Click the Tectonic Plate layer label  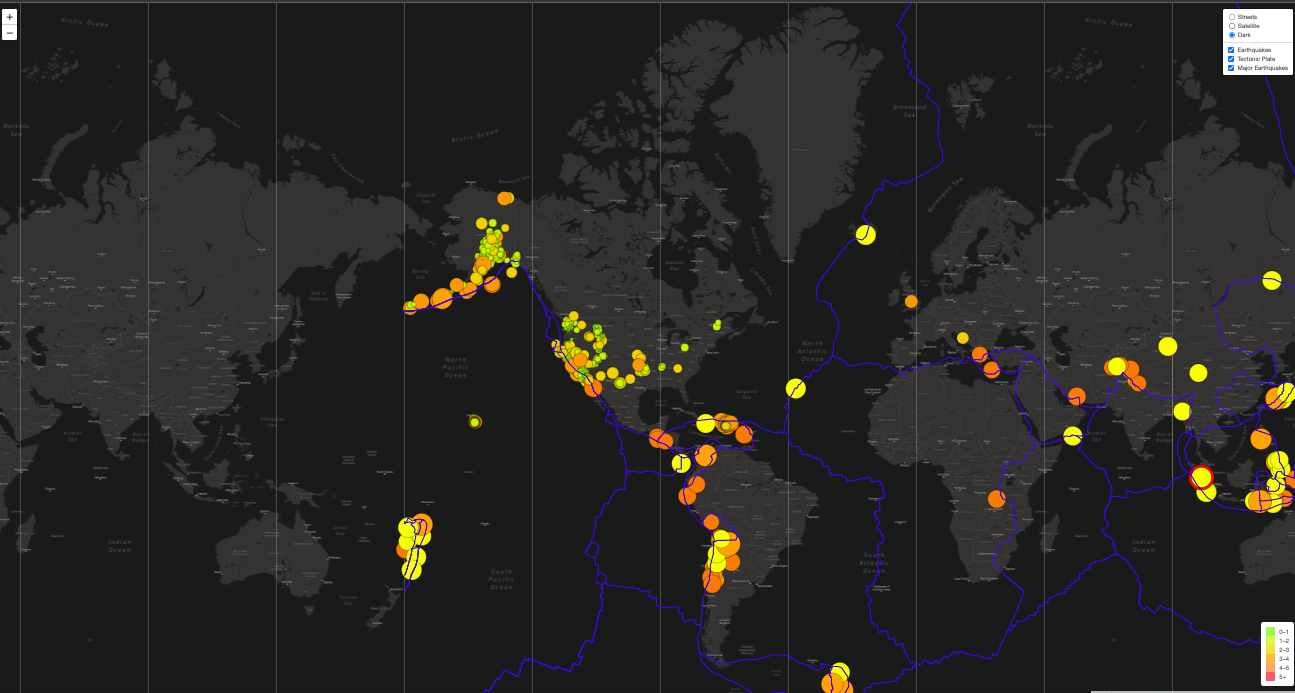coord(1256,59)
